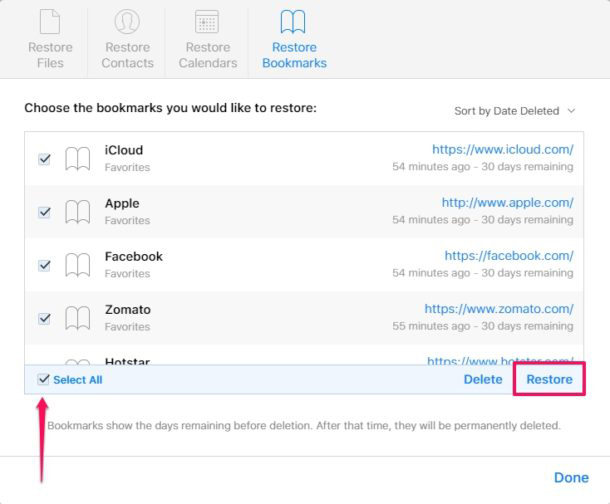Click the bookmark icon beside Zomato
This screenshot has height=504, width=610.
(77, 318)
